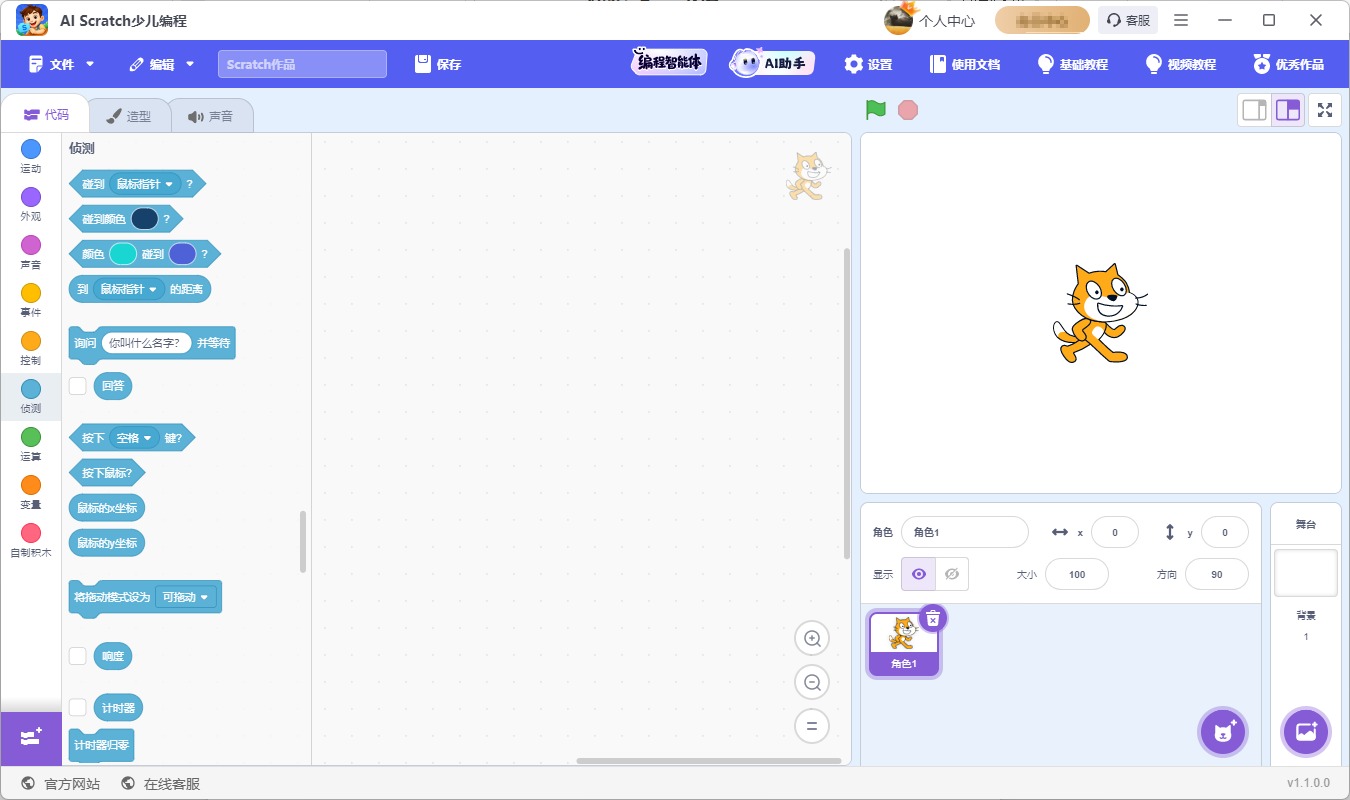Toggle the 响度 reporter checkbox
Image resolution: width=1350 pixels, height=800 pixels.
[x=77, y=656]
